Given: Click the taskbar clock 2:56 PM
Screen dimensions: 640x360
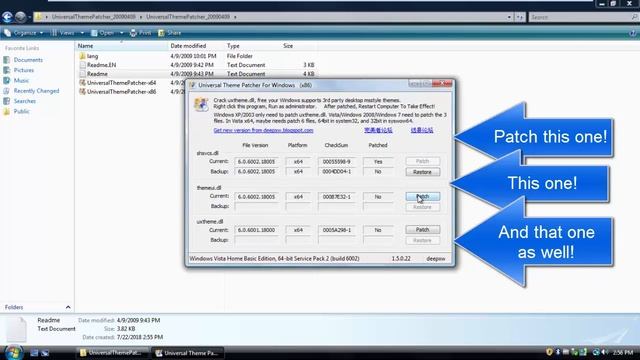Looking at the screenshot, I should [x=622, y=352].
